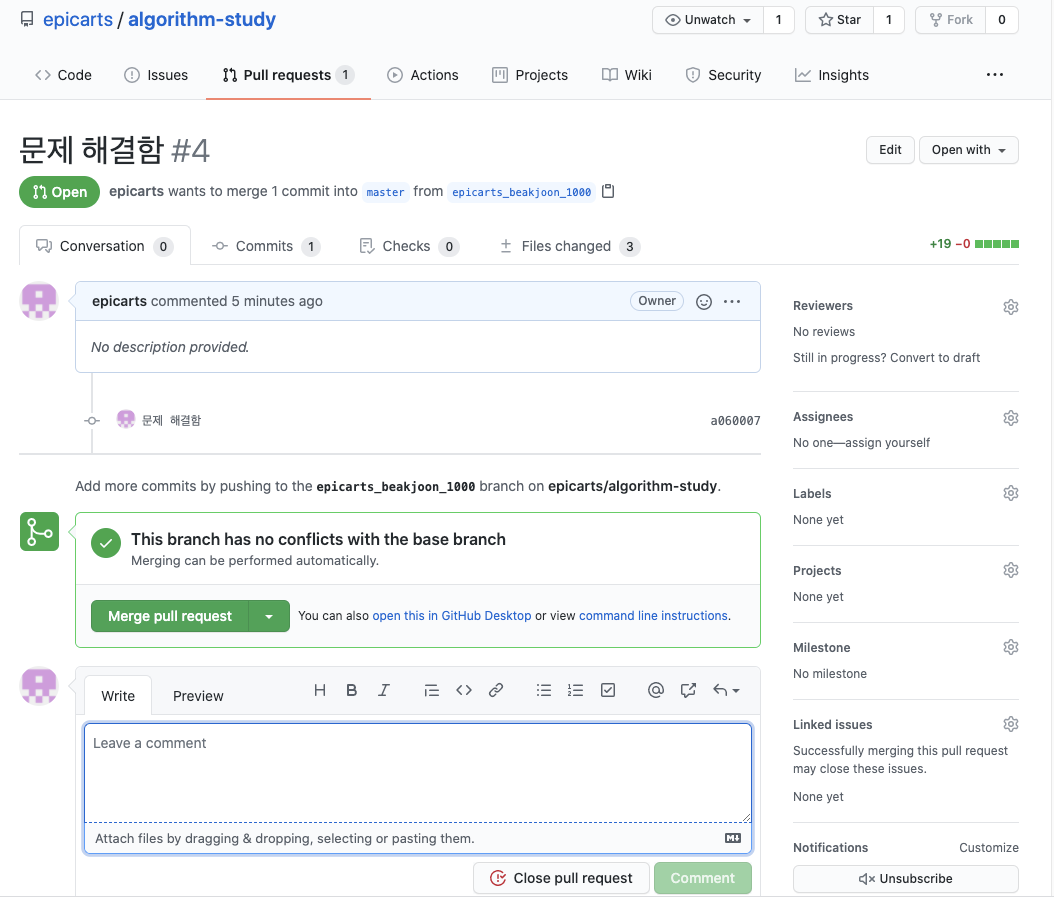
Task: Open commit a060007
Action: [x=735, y=421]
